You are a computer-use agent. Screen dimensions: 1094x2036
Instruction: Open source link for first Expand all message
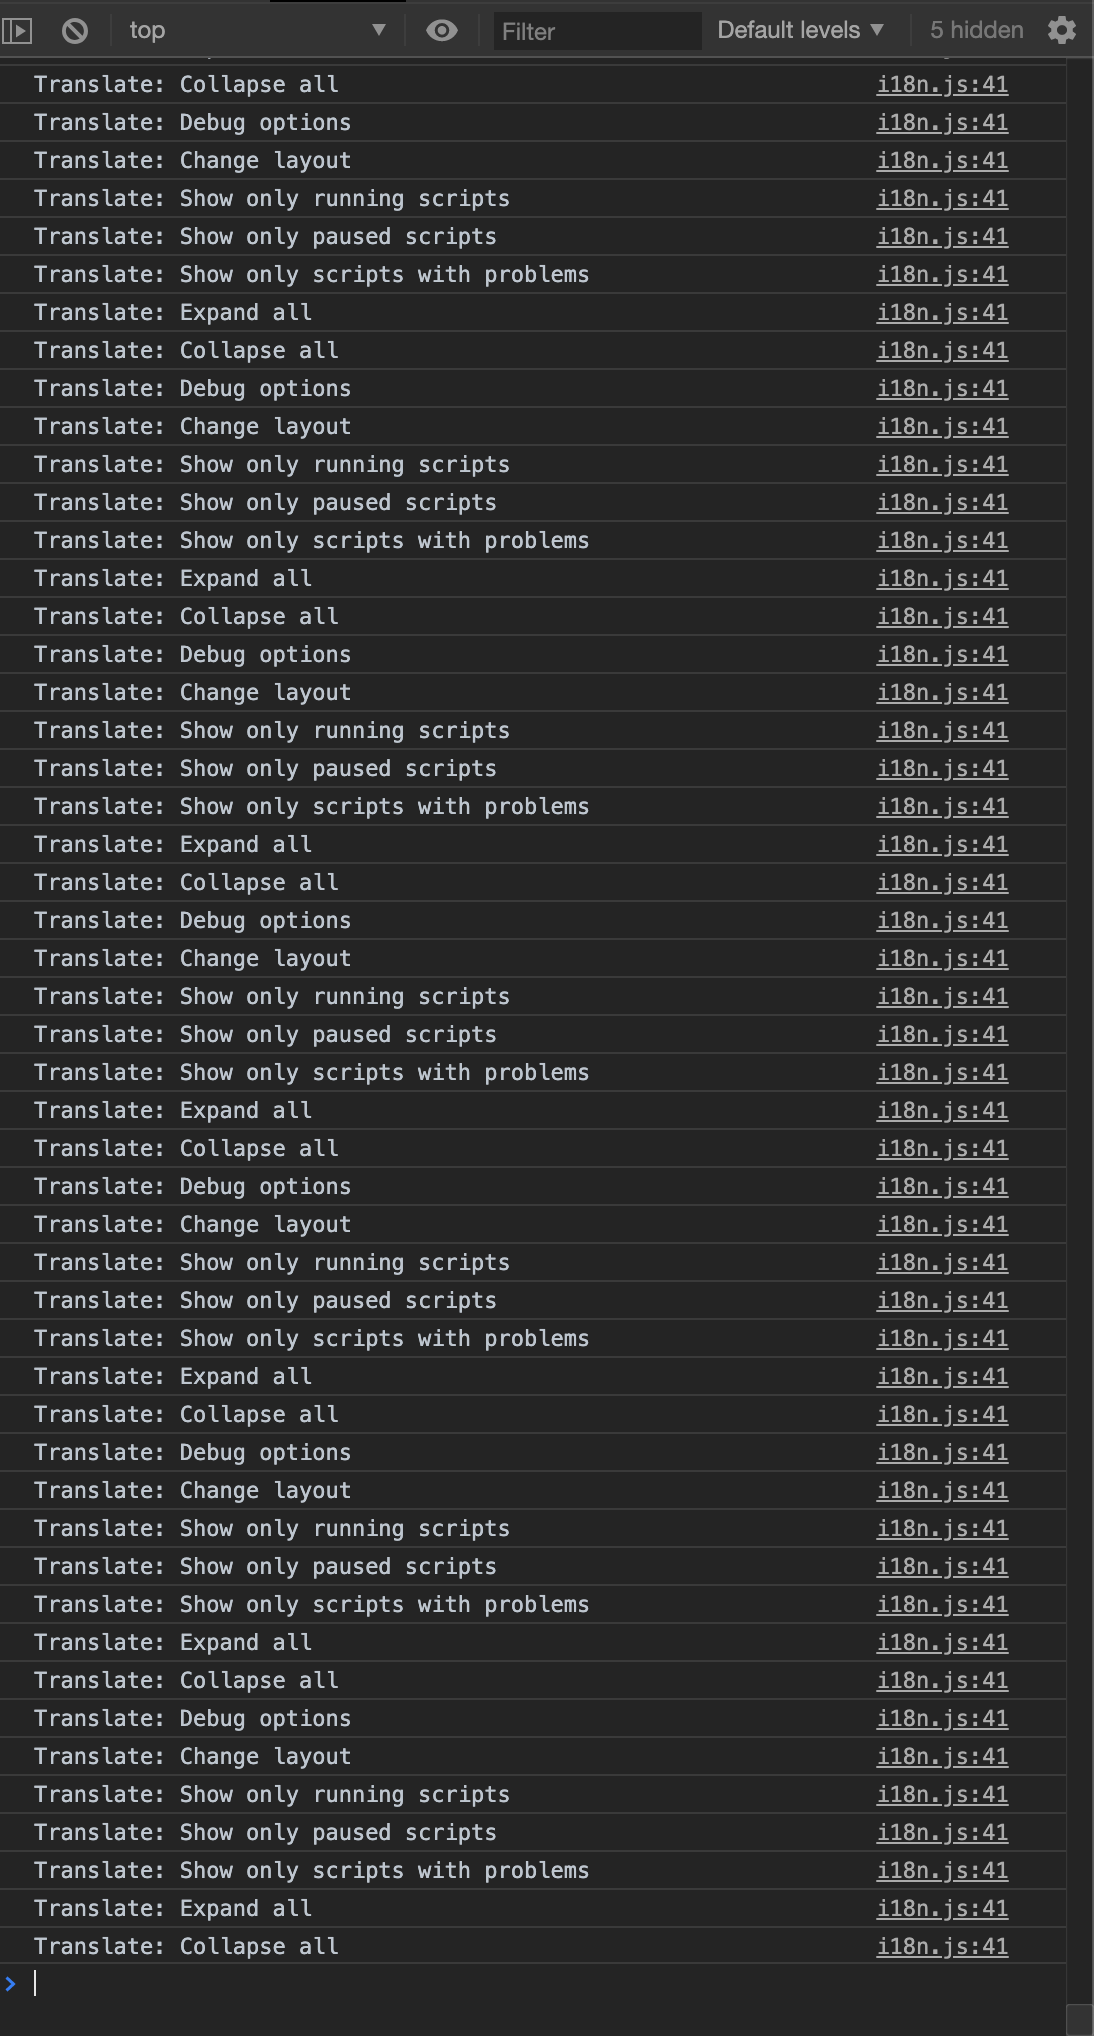click(x=942, y=313)
